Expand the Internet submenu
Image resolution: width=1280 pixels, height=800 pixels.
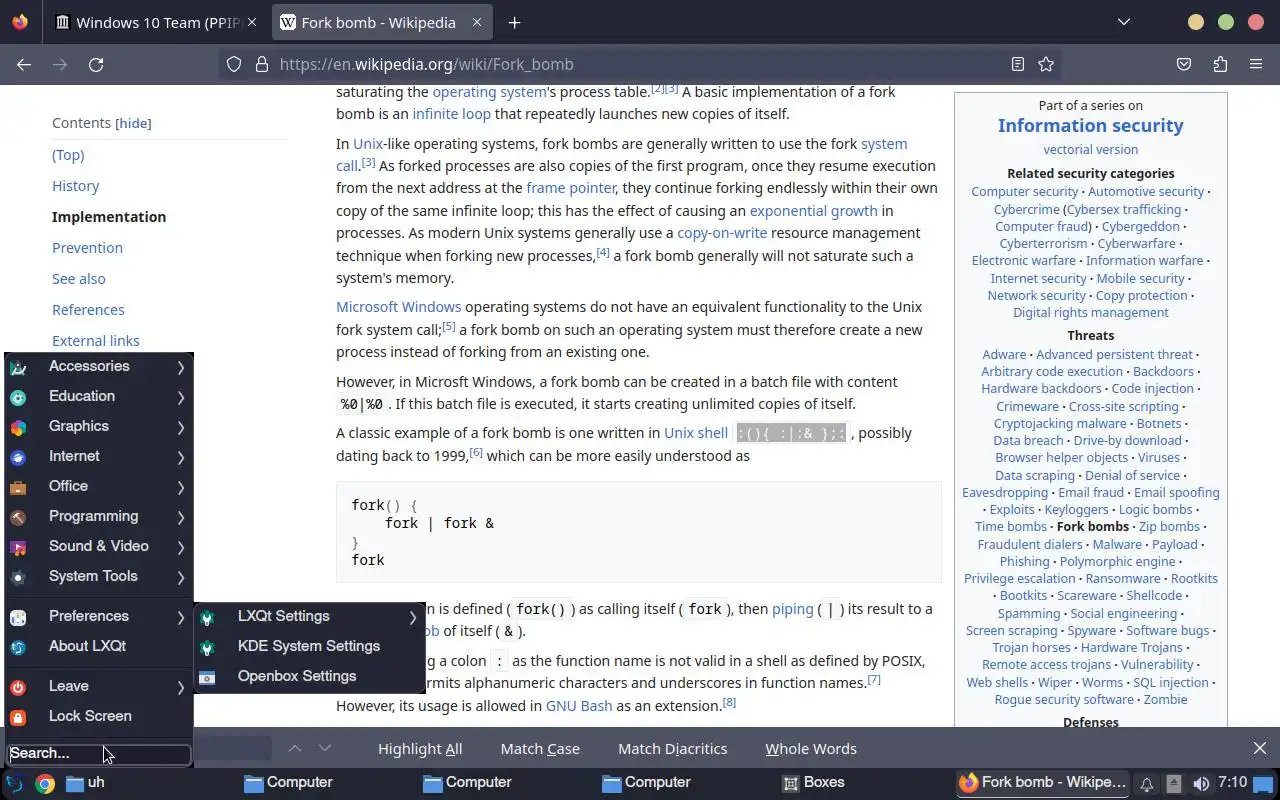click(x=98, y=457)
